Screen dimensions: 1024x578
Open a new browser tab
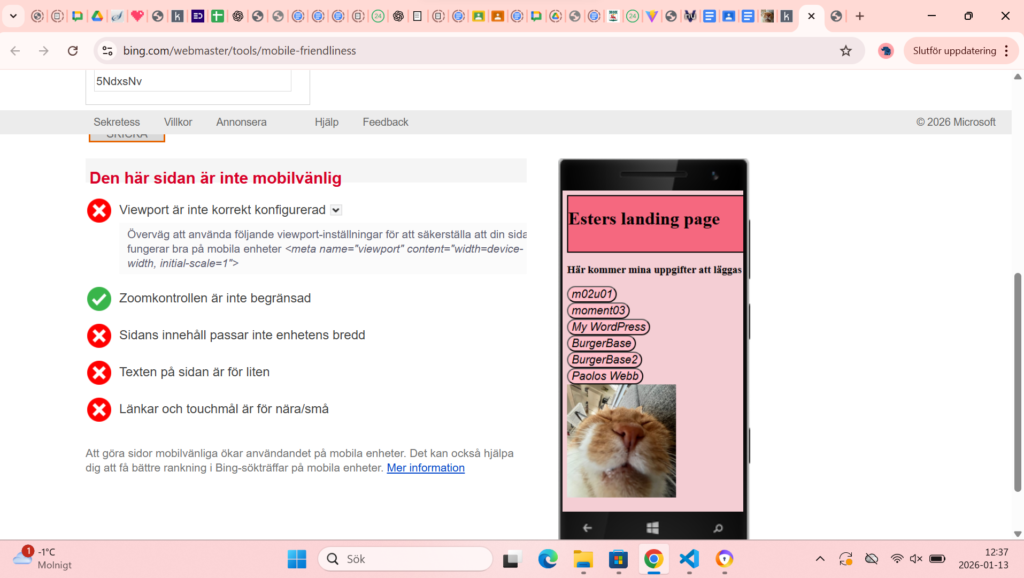(859, 16)
